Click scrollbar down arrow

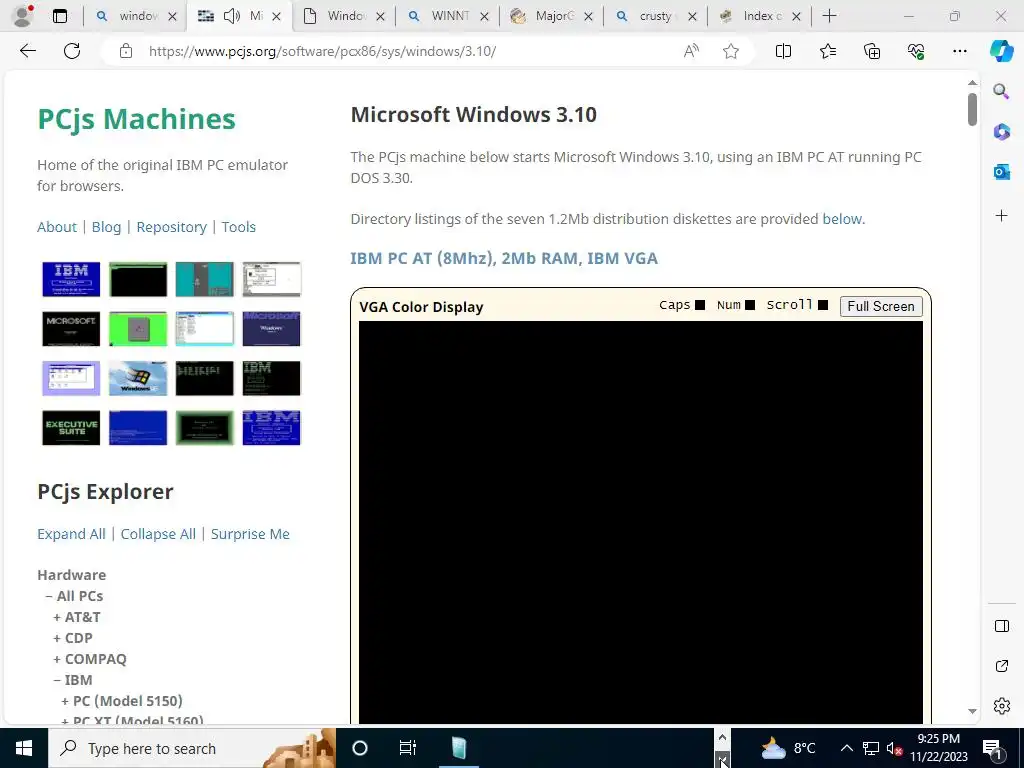(972, 711)
